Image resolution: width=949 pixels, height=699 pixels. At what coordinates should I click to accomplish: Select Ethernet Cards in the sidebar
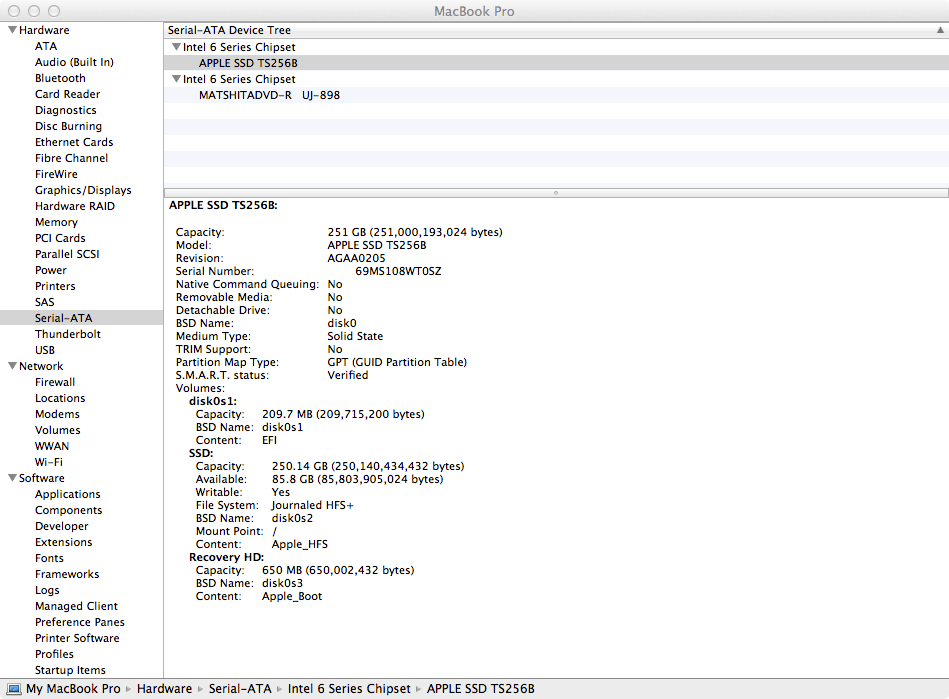(74, 142)
